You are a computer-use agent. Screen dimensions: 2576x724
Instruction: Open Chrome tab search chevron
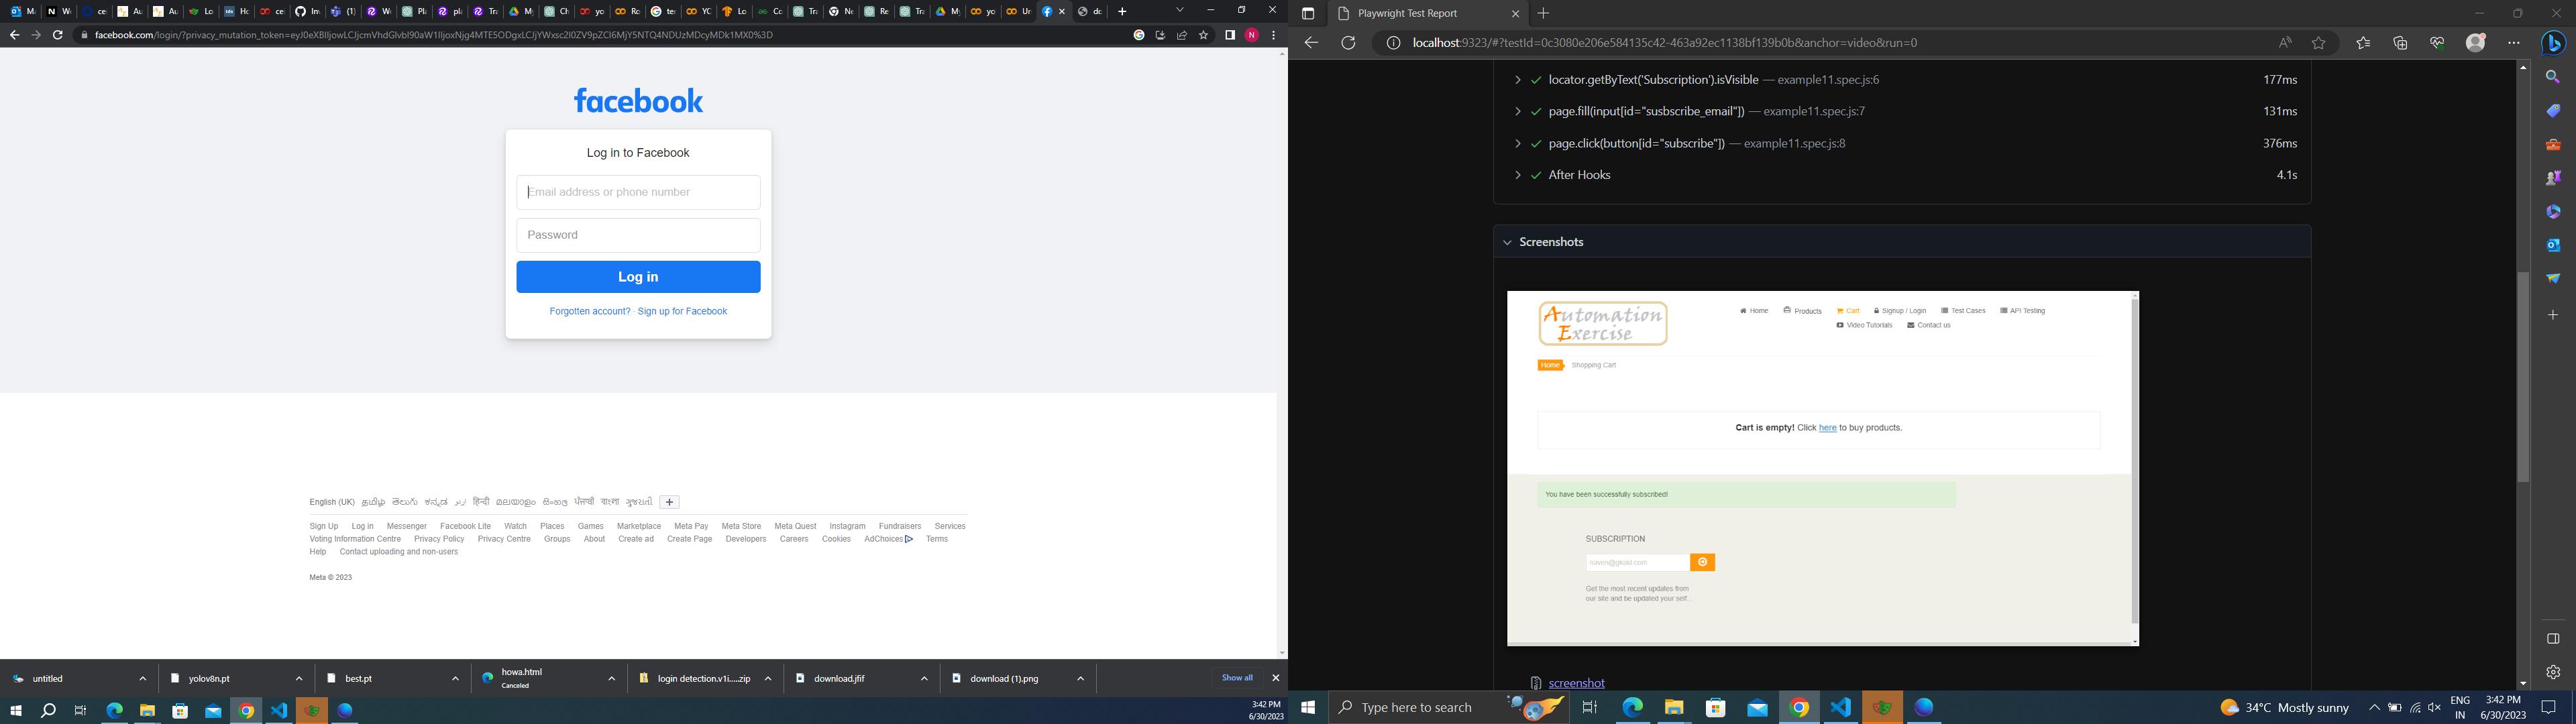(1180, 10)
